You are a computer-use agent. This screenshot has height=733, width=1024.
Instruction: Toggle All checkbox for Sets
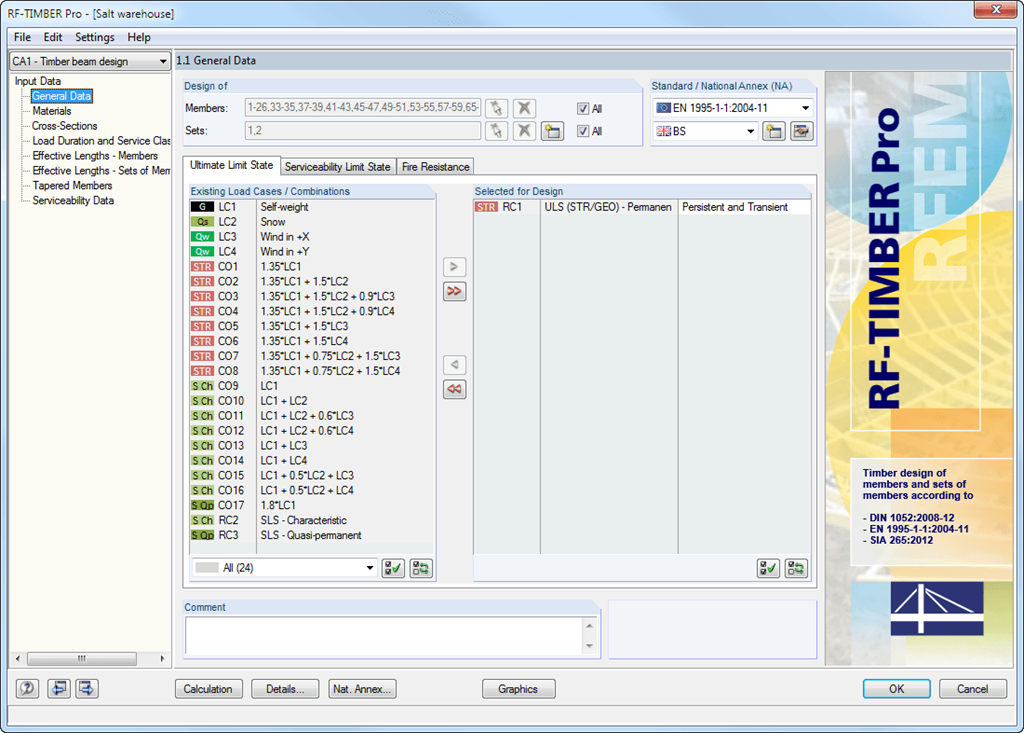point(583,131)
